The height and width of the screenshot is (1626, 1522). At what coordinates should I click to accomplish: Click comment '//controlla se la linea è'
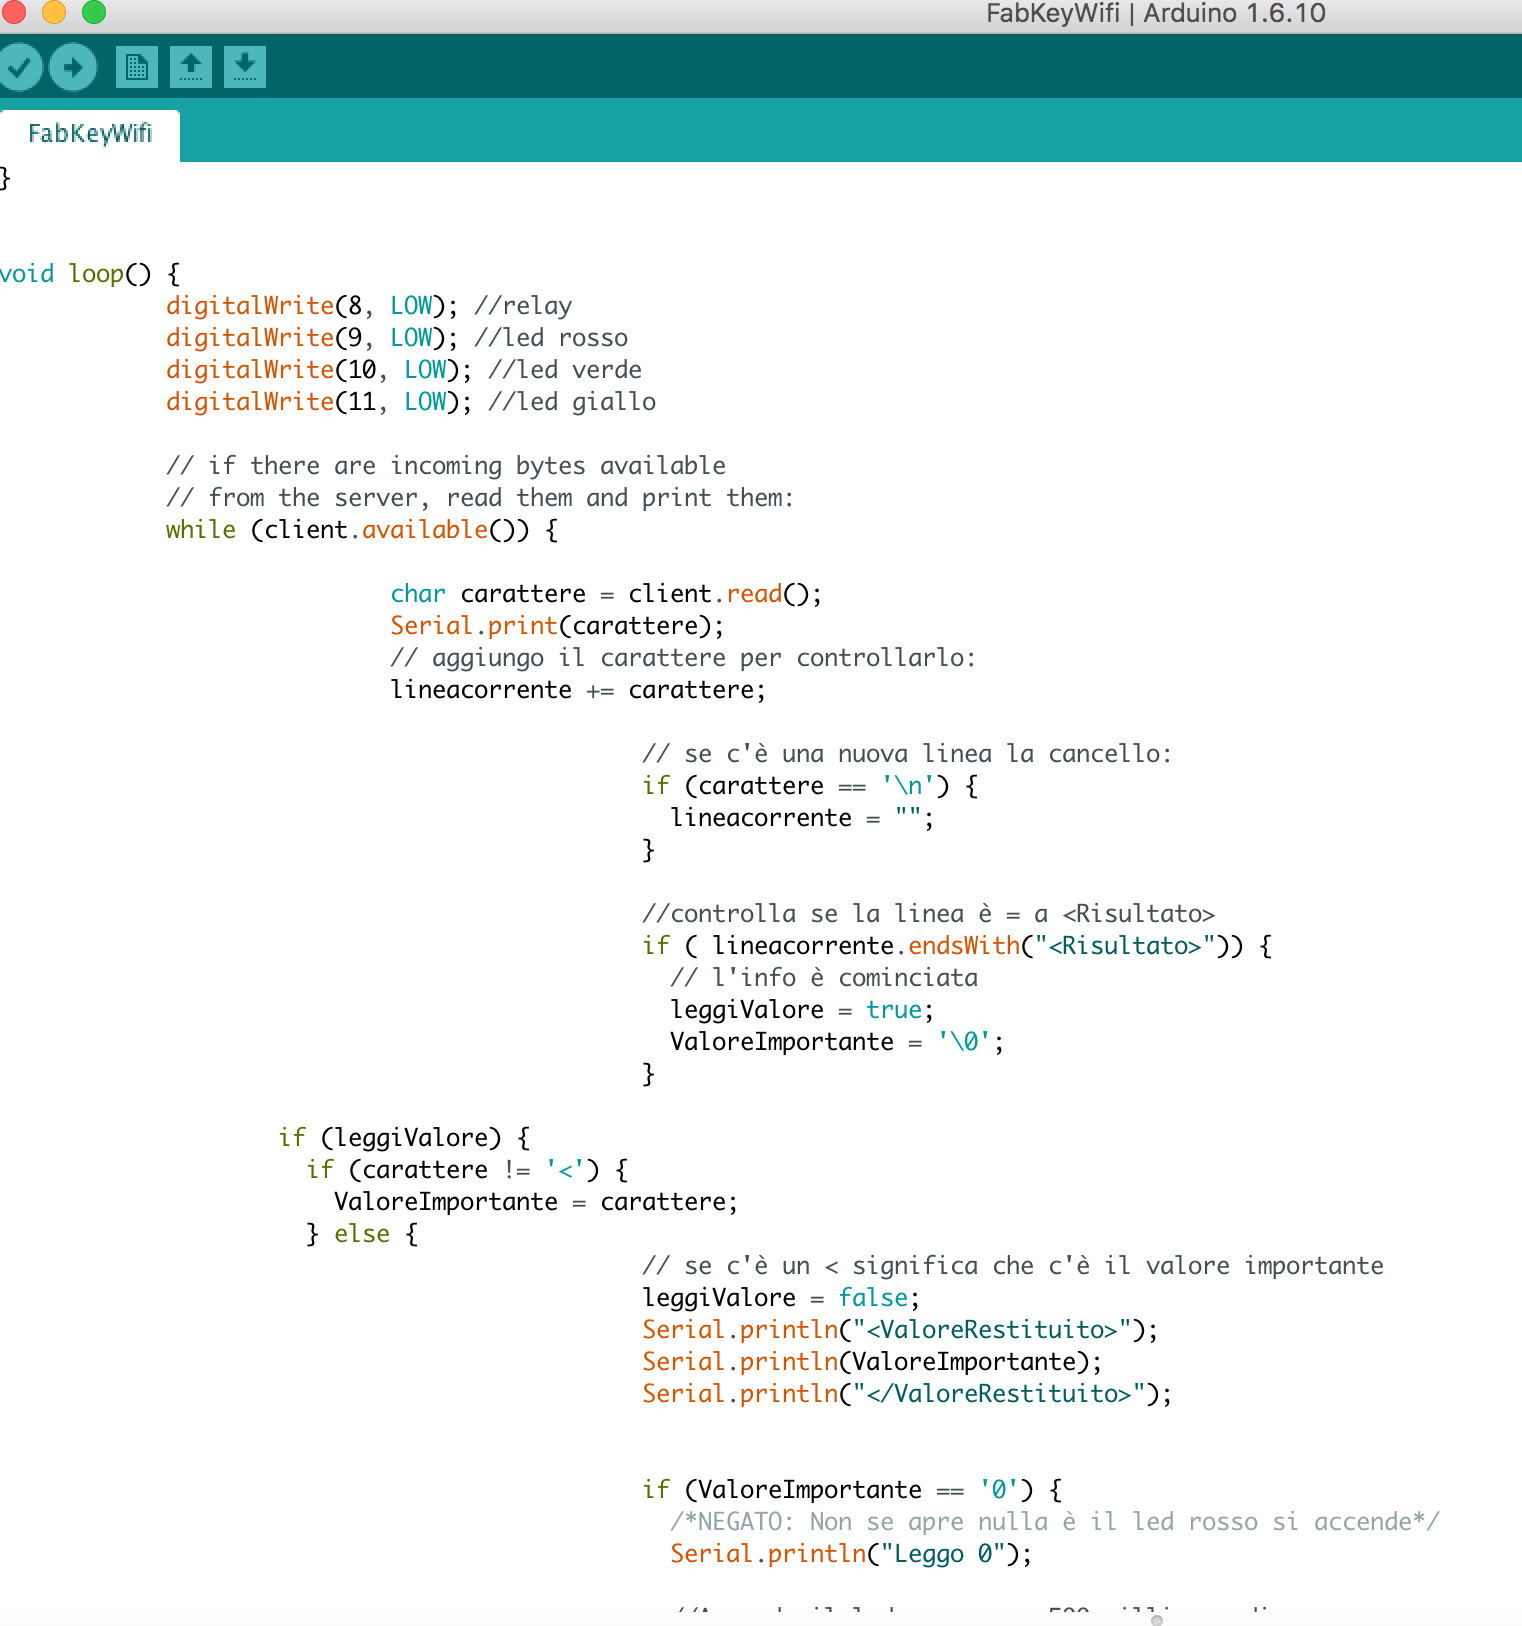pyautogui.click(x=928, y=914)
